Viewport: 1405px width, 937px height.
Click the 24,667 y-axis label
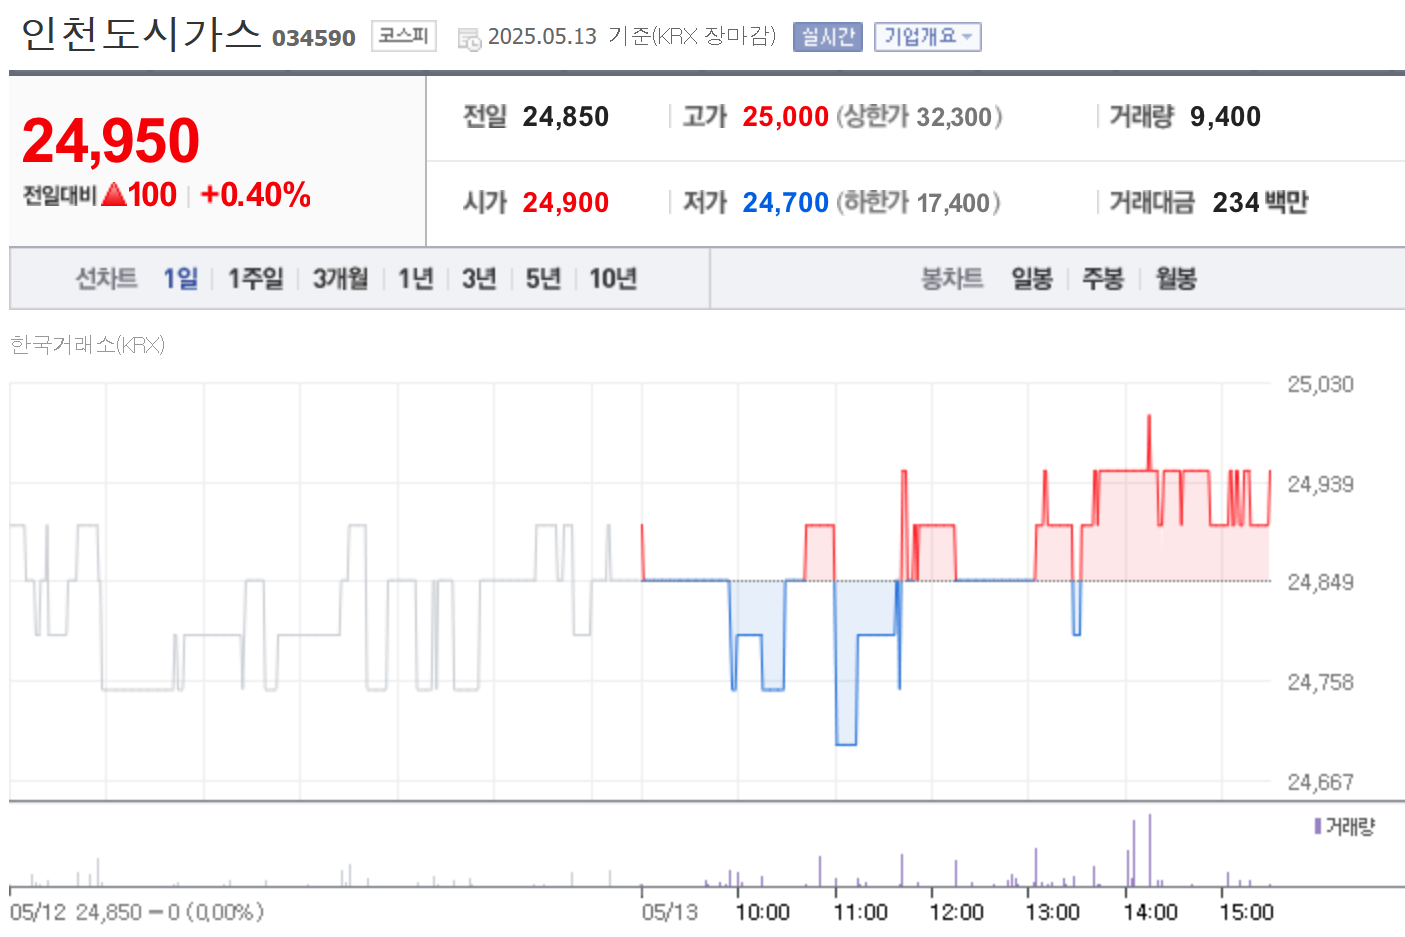pyautogui.click(x=1320, y=782)
